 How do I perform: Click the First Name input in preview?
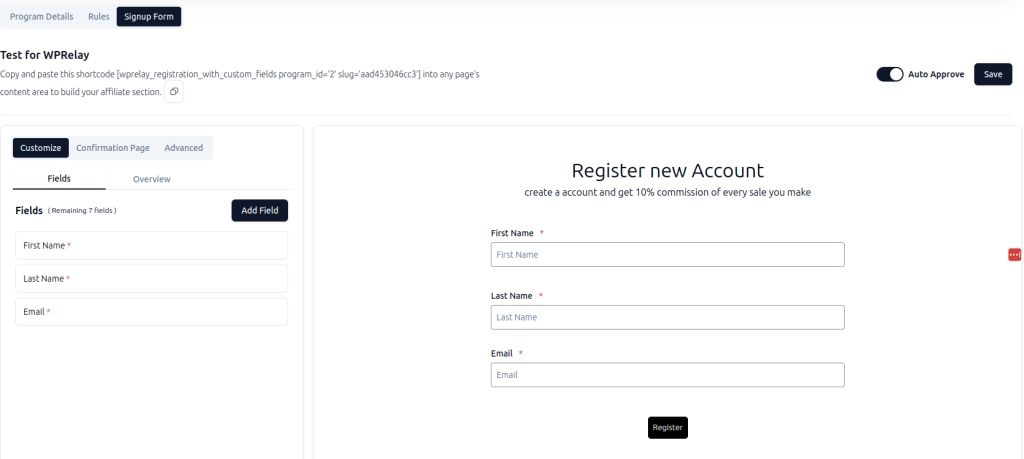667,255
